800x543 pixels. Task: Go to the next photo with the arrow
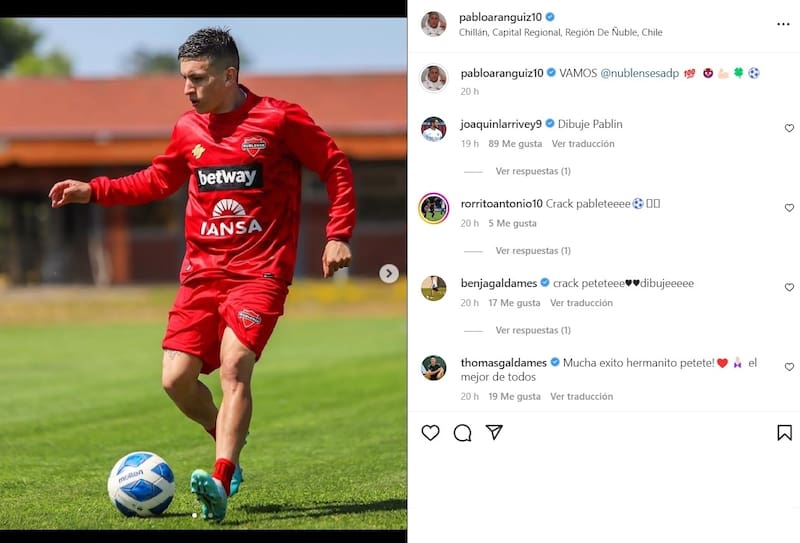[x=389, y=274]
